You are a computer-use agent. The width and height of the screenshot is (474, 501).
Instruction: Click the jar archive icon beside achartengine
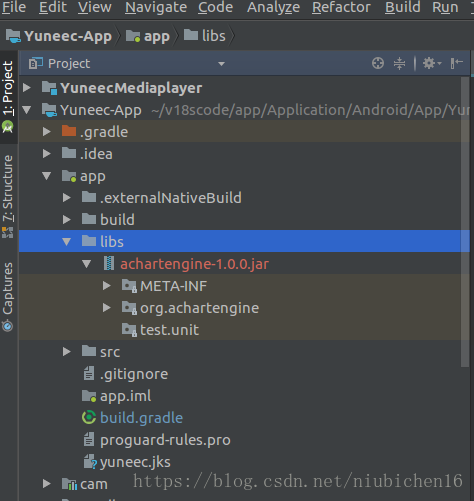pyautogui.click(x=109, y=263)
